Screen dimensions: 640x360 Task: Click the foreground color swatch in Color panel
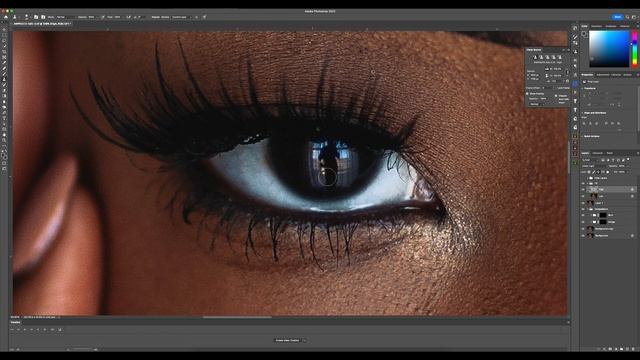pos(584,34)
